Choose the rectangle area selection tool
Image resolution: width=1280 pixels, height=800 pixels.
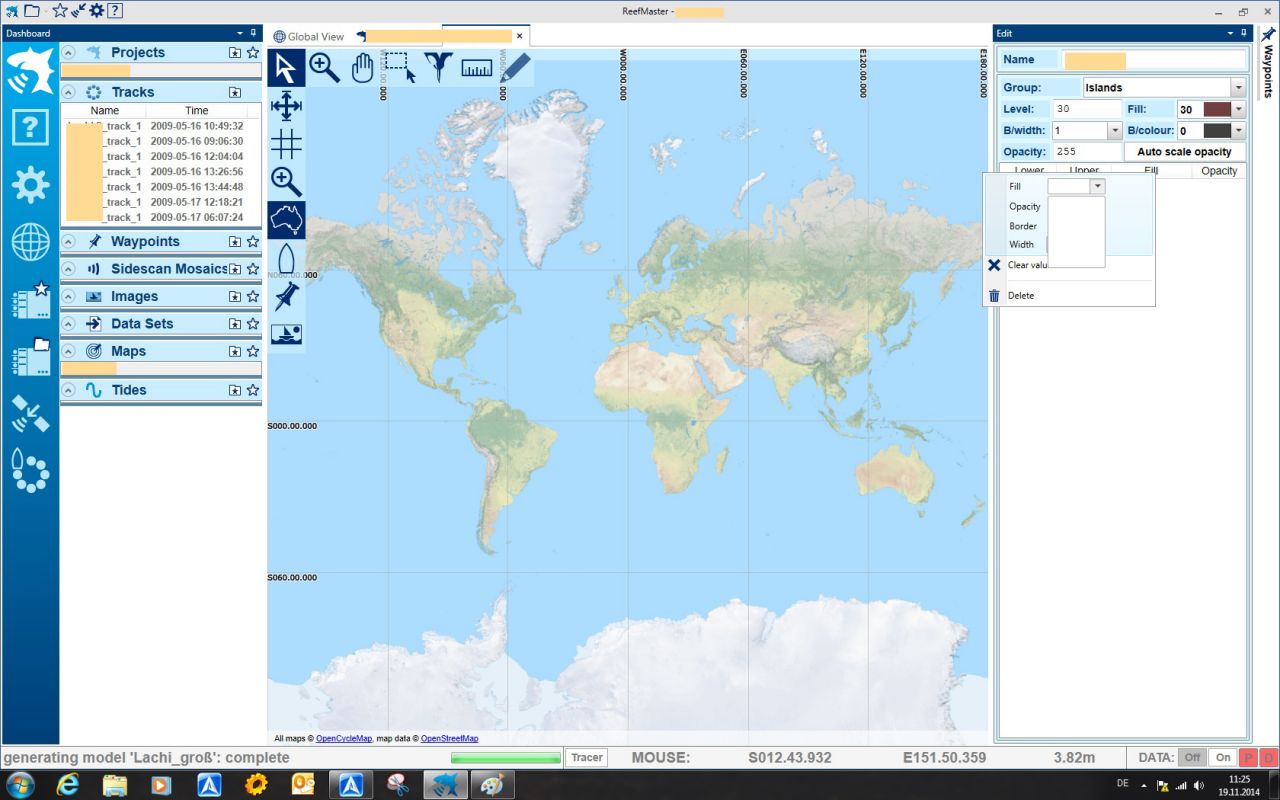[400, 68]
